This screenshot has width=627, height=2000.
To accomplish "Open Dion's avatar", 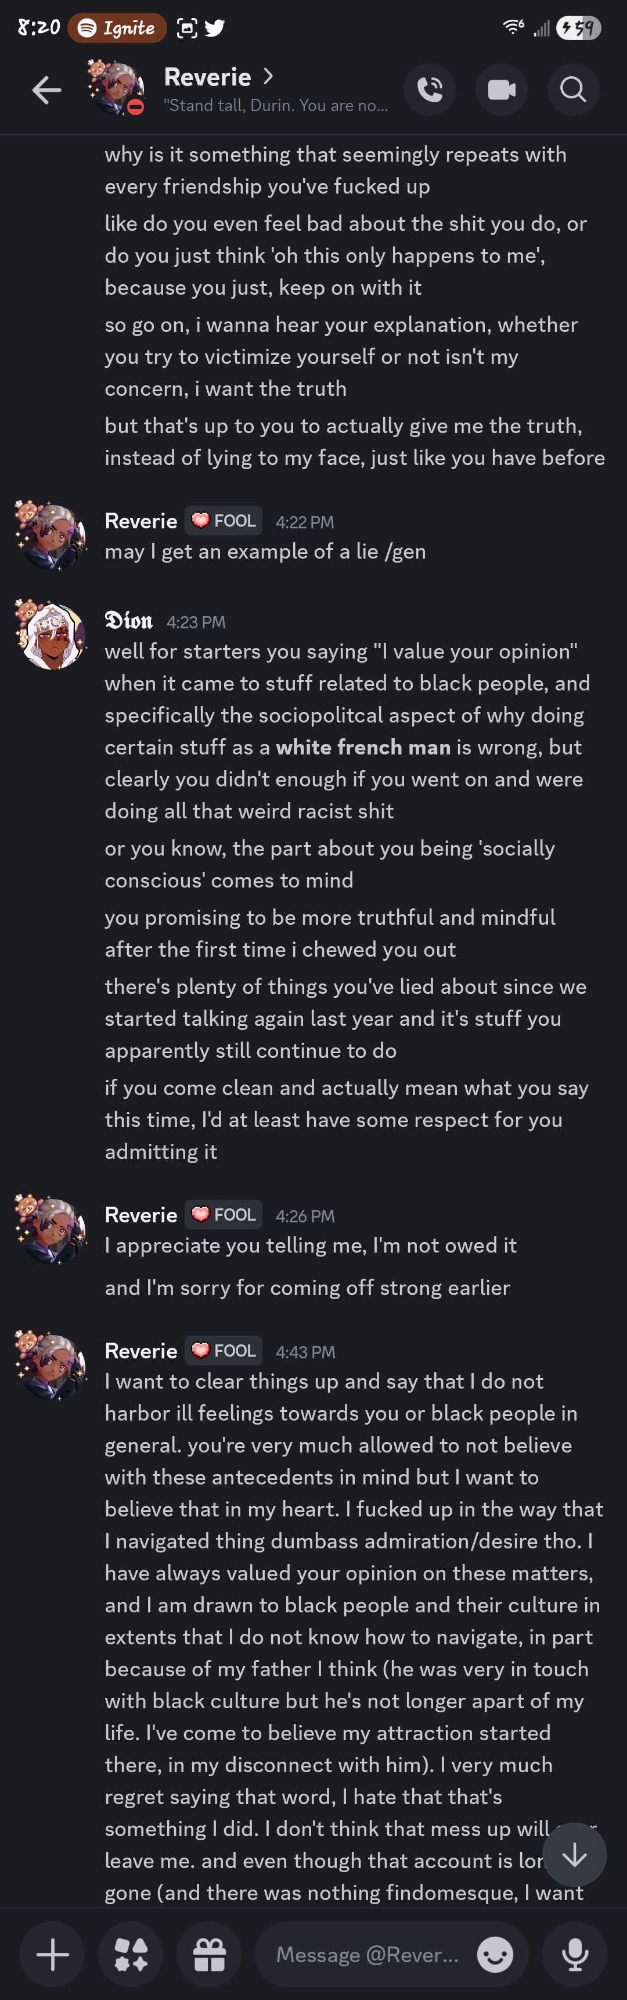I will pos(50,634).
